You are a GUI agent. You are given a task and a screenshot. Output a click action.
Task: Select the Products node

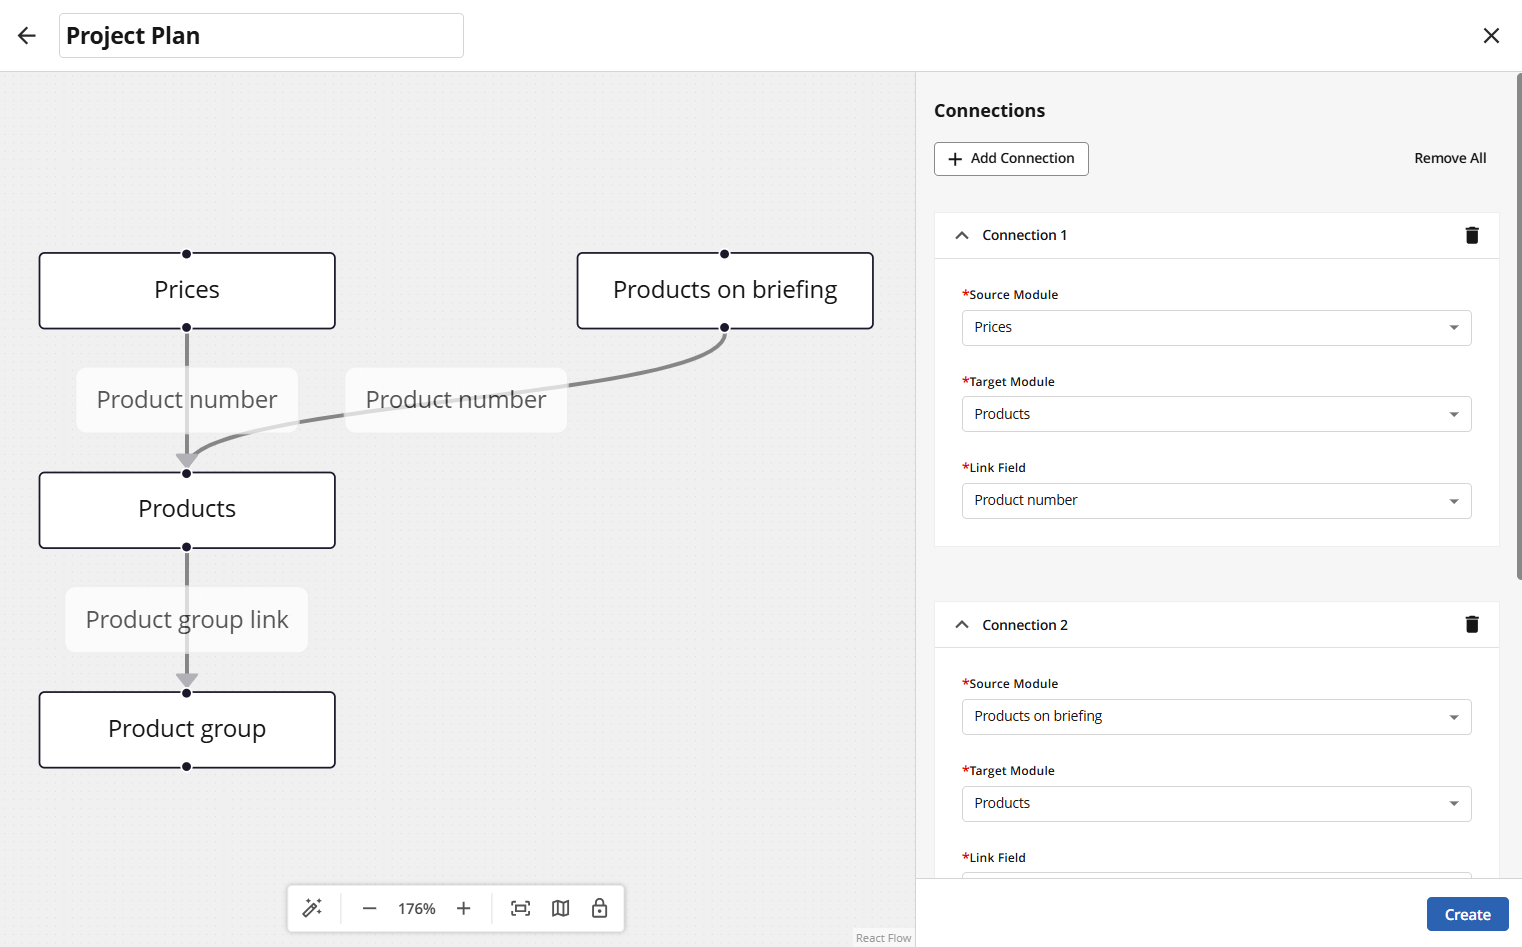tap(187, 510)
